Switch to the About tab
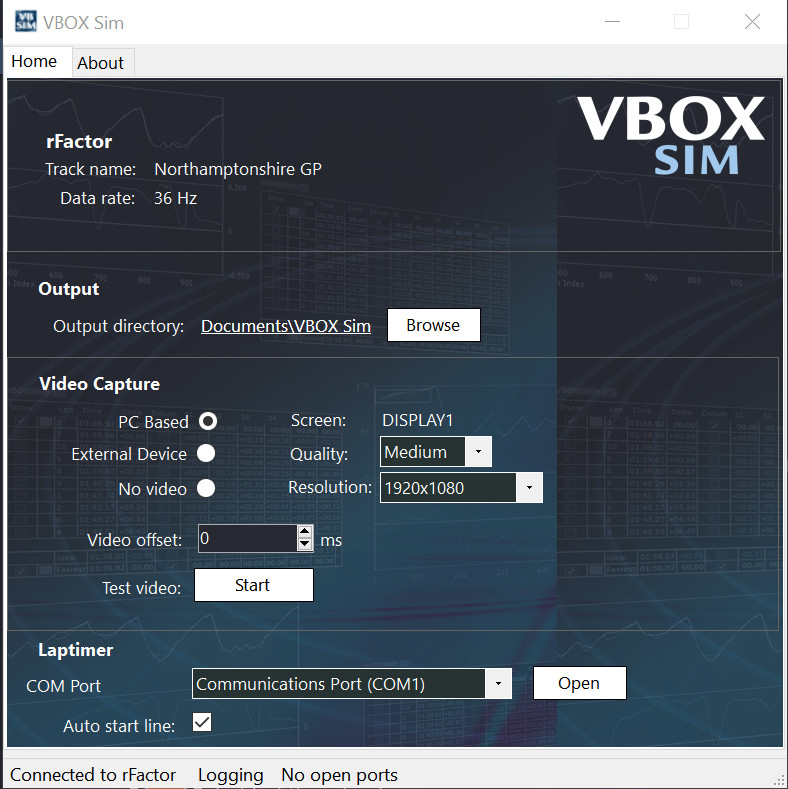 (x=101, y=63)
